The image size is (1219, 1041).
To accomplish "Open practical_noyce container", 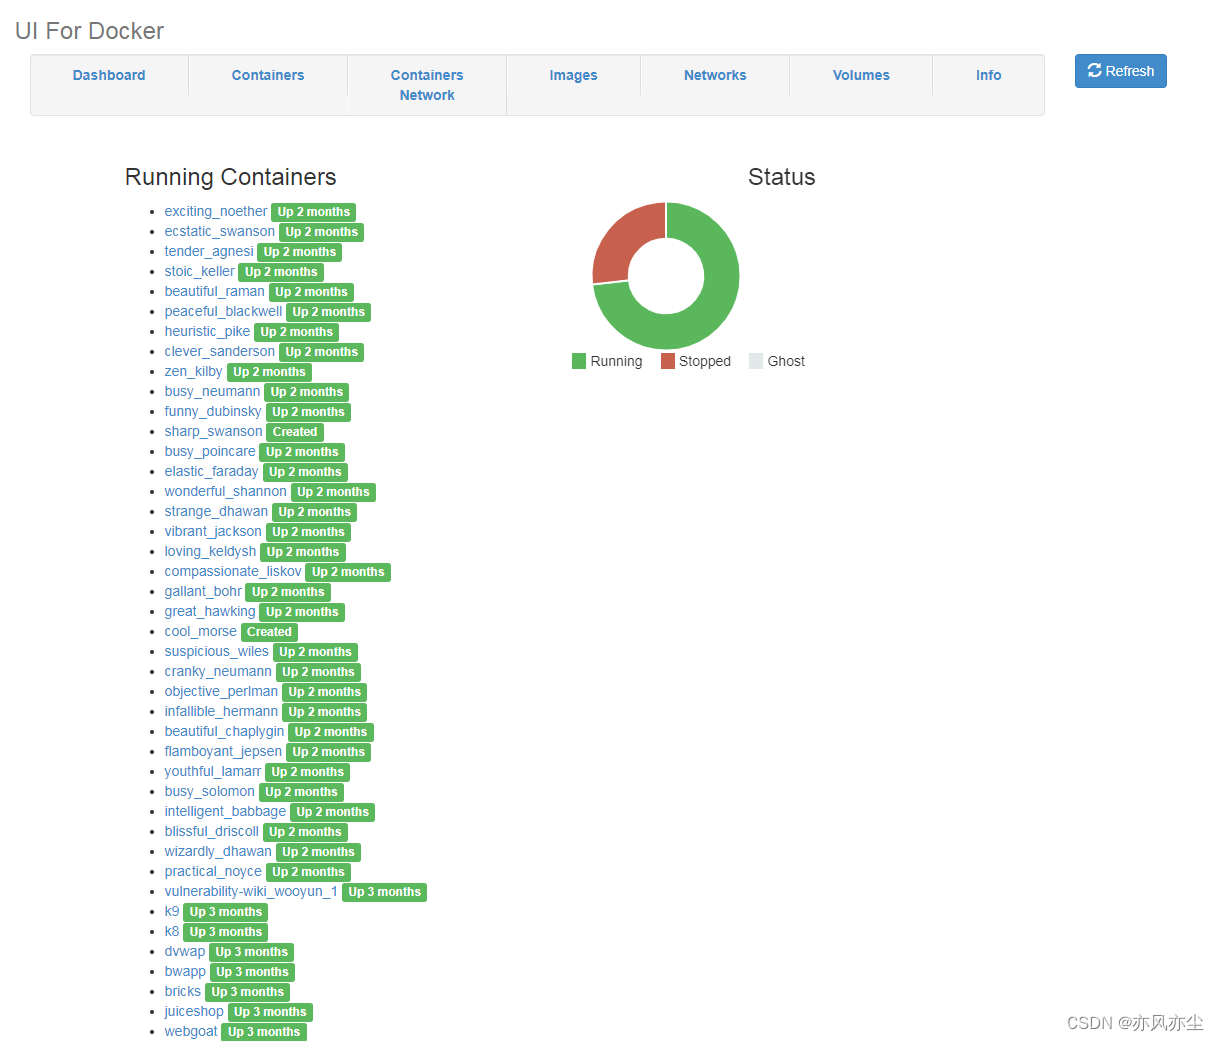I will pyautogui.click(x=213, y=871).
